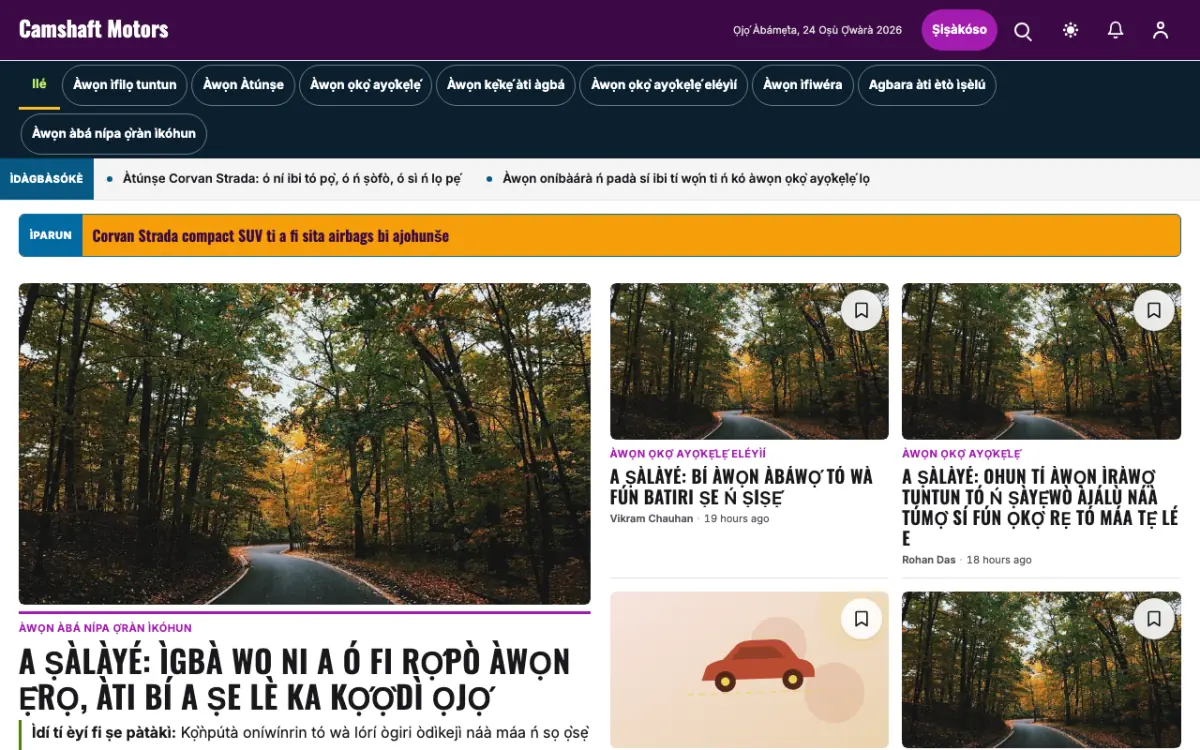
Task: Open the Àwọn Àtúnṣe section
Action: [243, 85]
